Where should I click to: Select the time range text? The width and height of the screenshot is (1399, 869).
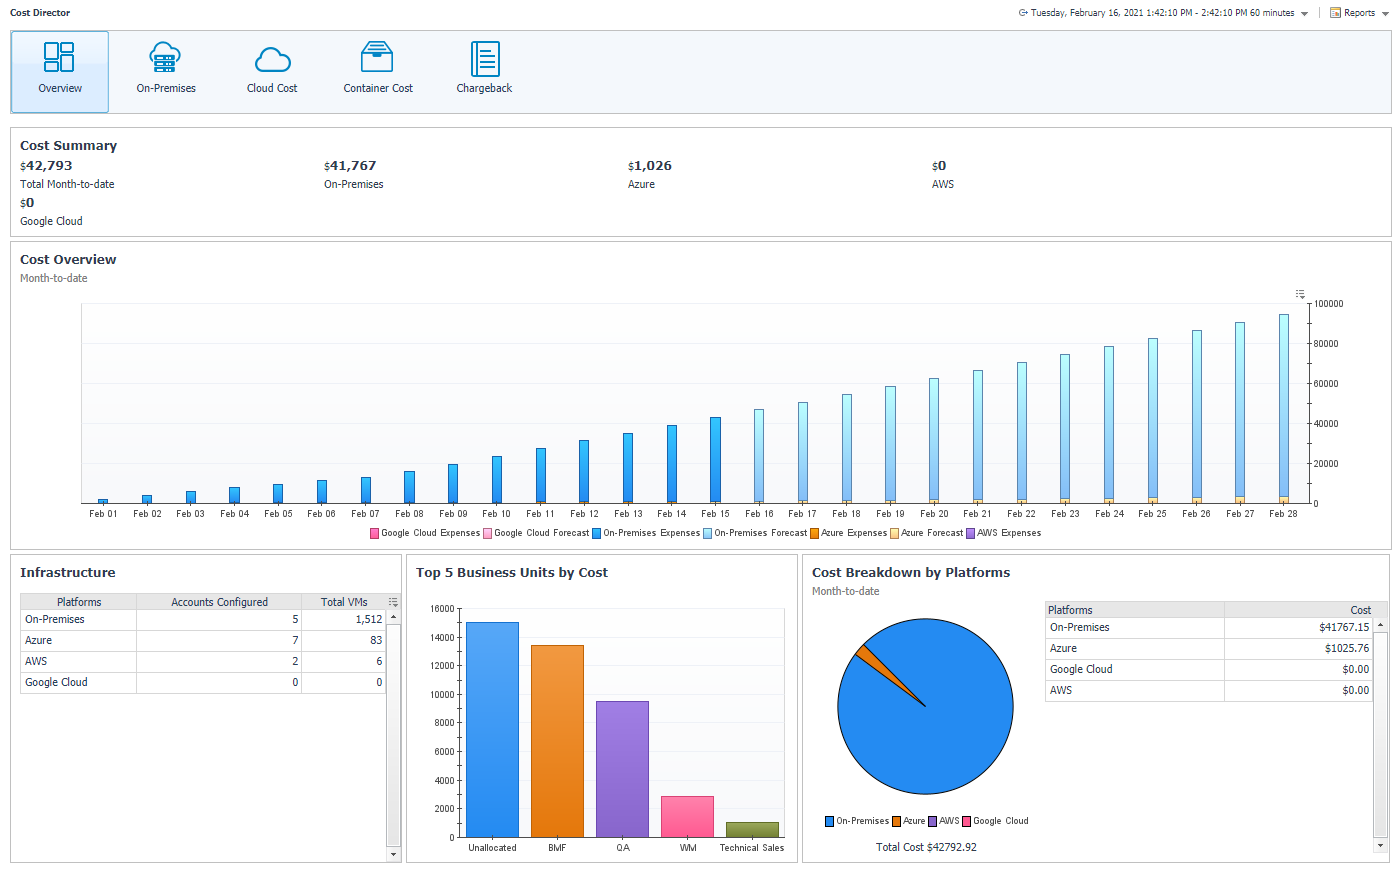click(x=1163, y=13)
